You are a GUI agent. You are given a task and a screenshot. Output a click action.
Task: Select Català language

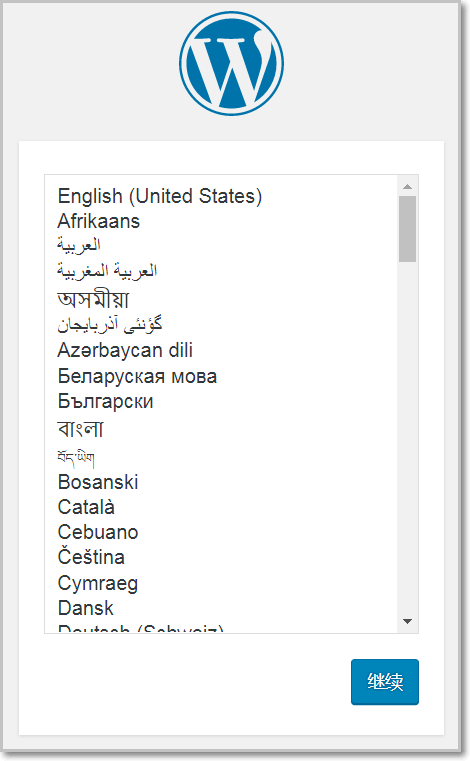pos(86,507)
